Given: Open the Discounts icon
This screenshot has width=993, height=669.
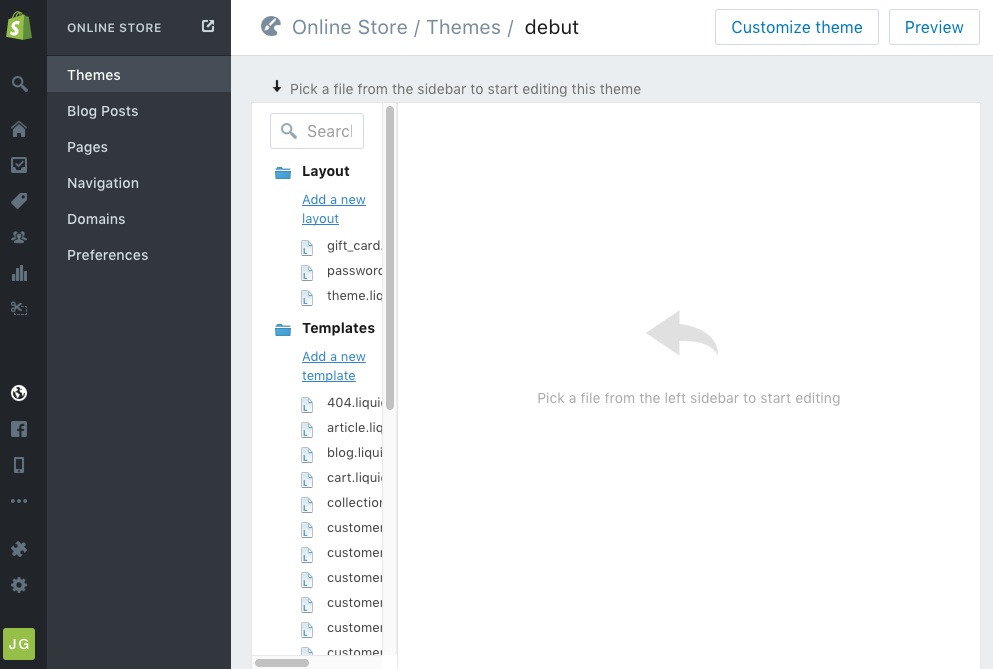Looking at the screenshot, I should [x=19, y=309].
